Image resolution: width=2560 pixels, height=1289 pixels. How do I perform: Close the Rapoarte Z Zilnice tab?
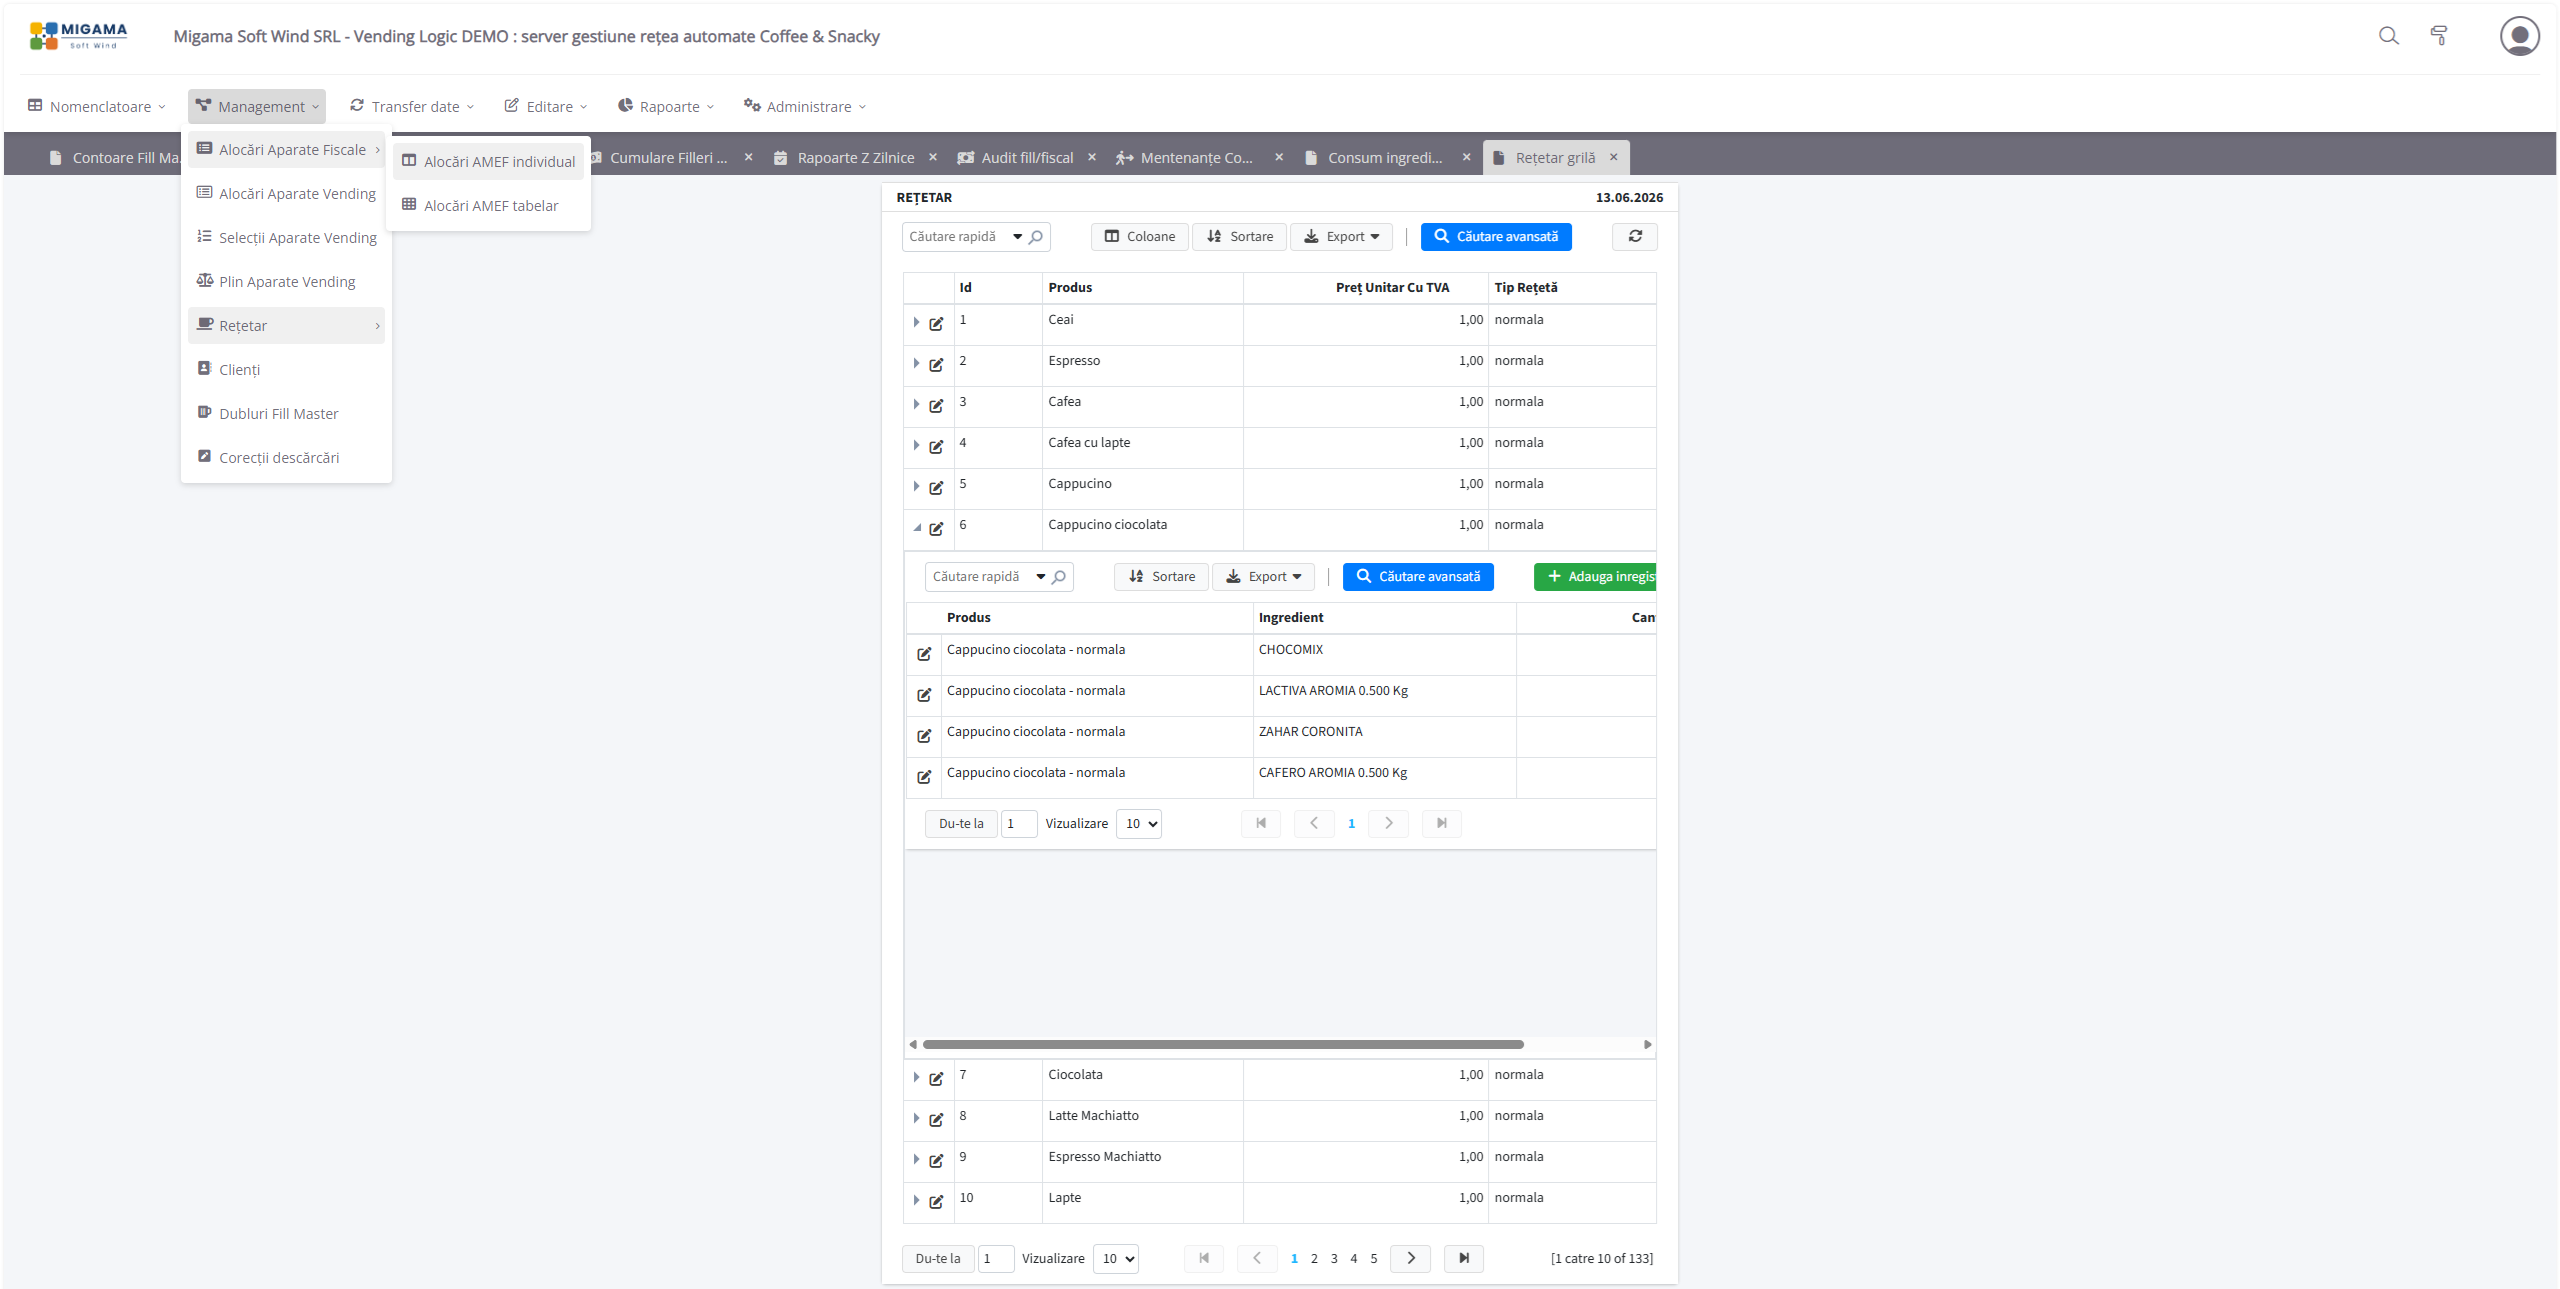click(x=933, y=157)
